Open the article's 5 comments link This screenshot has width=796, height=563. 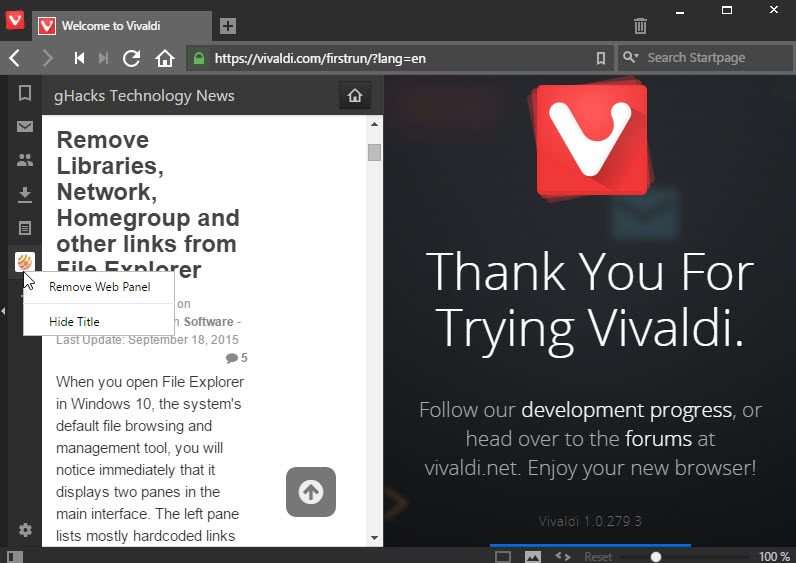pos(237,358)
